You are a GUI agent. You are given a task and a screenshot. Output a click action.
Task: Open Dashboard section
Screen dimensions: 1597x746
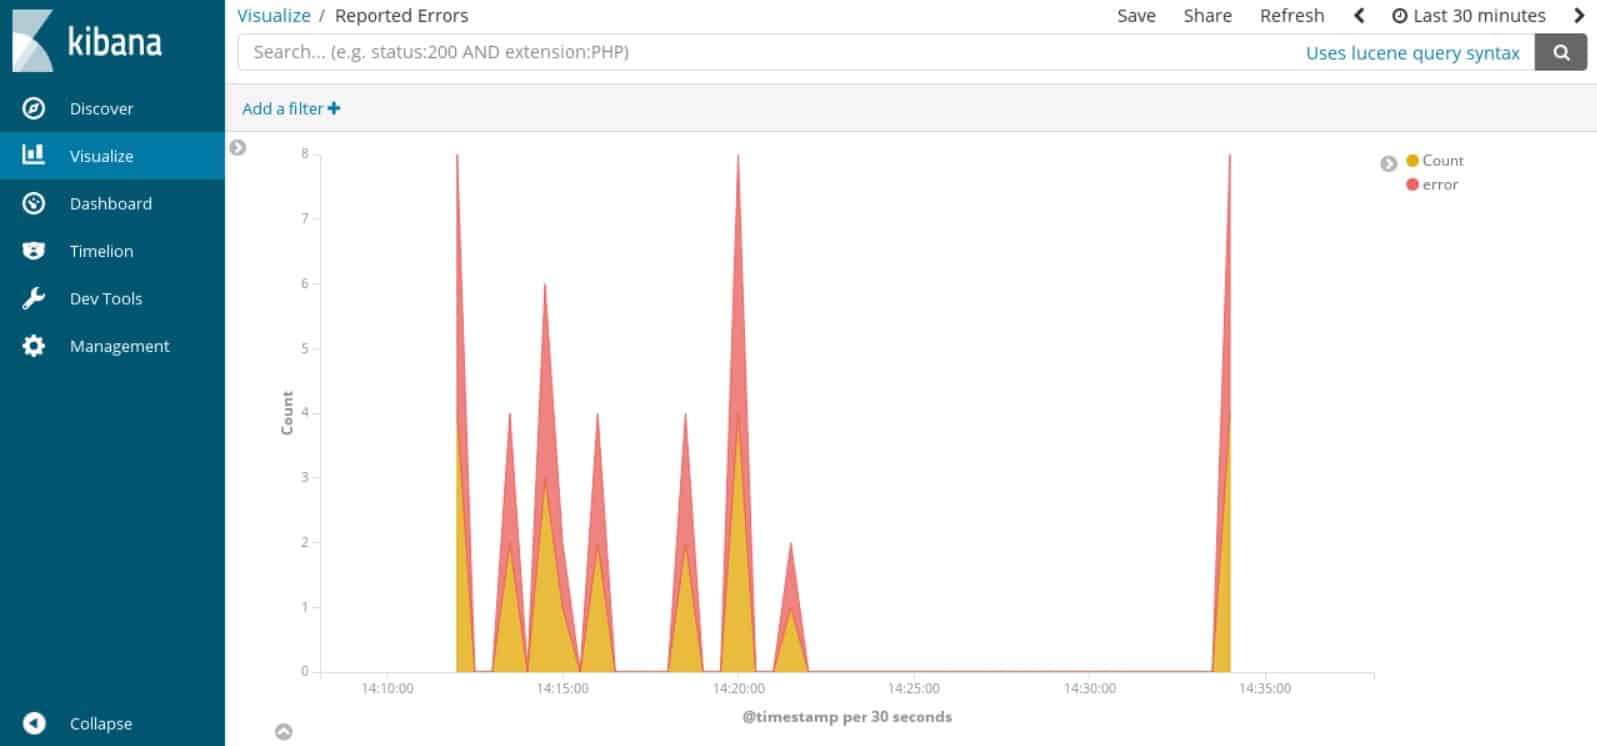[112, 203]
